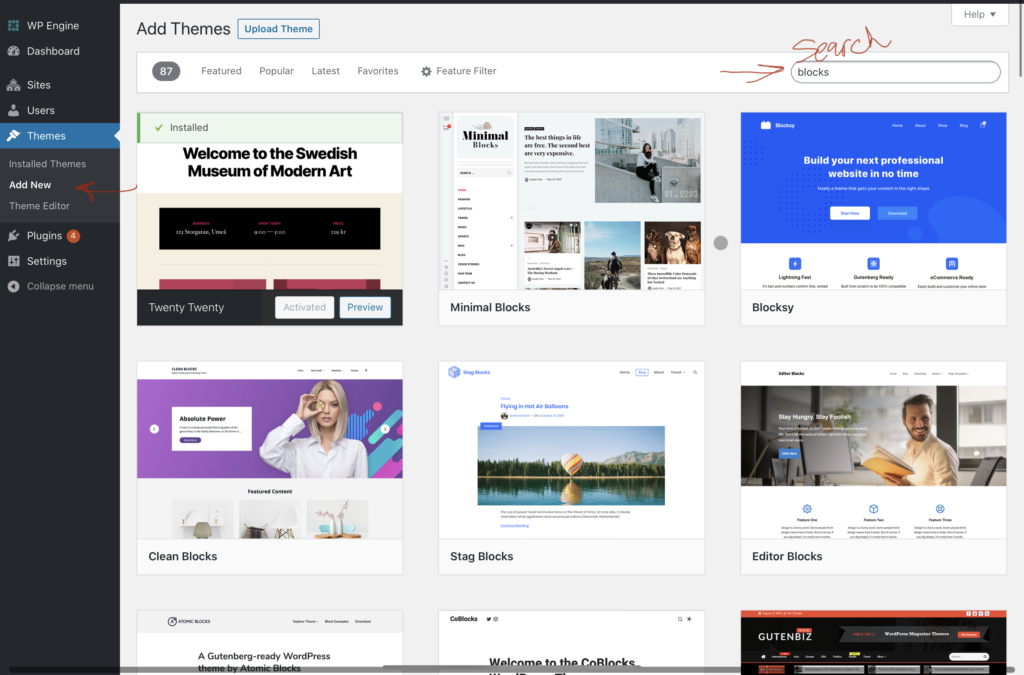Click the Themes brush icon
This screenshot has height=675, width=1024.
pos(13,136)
